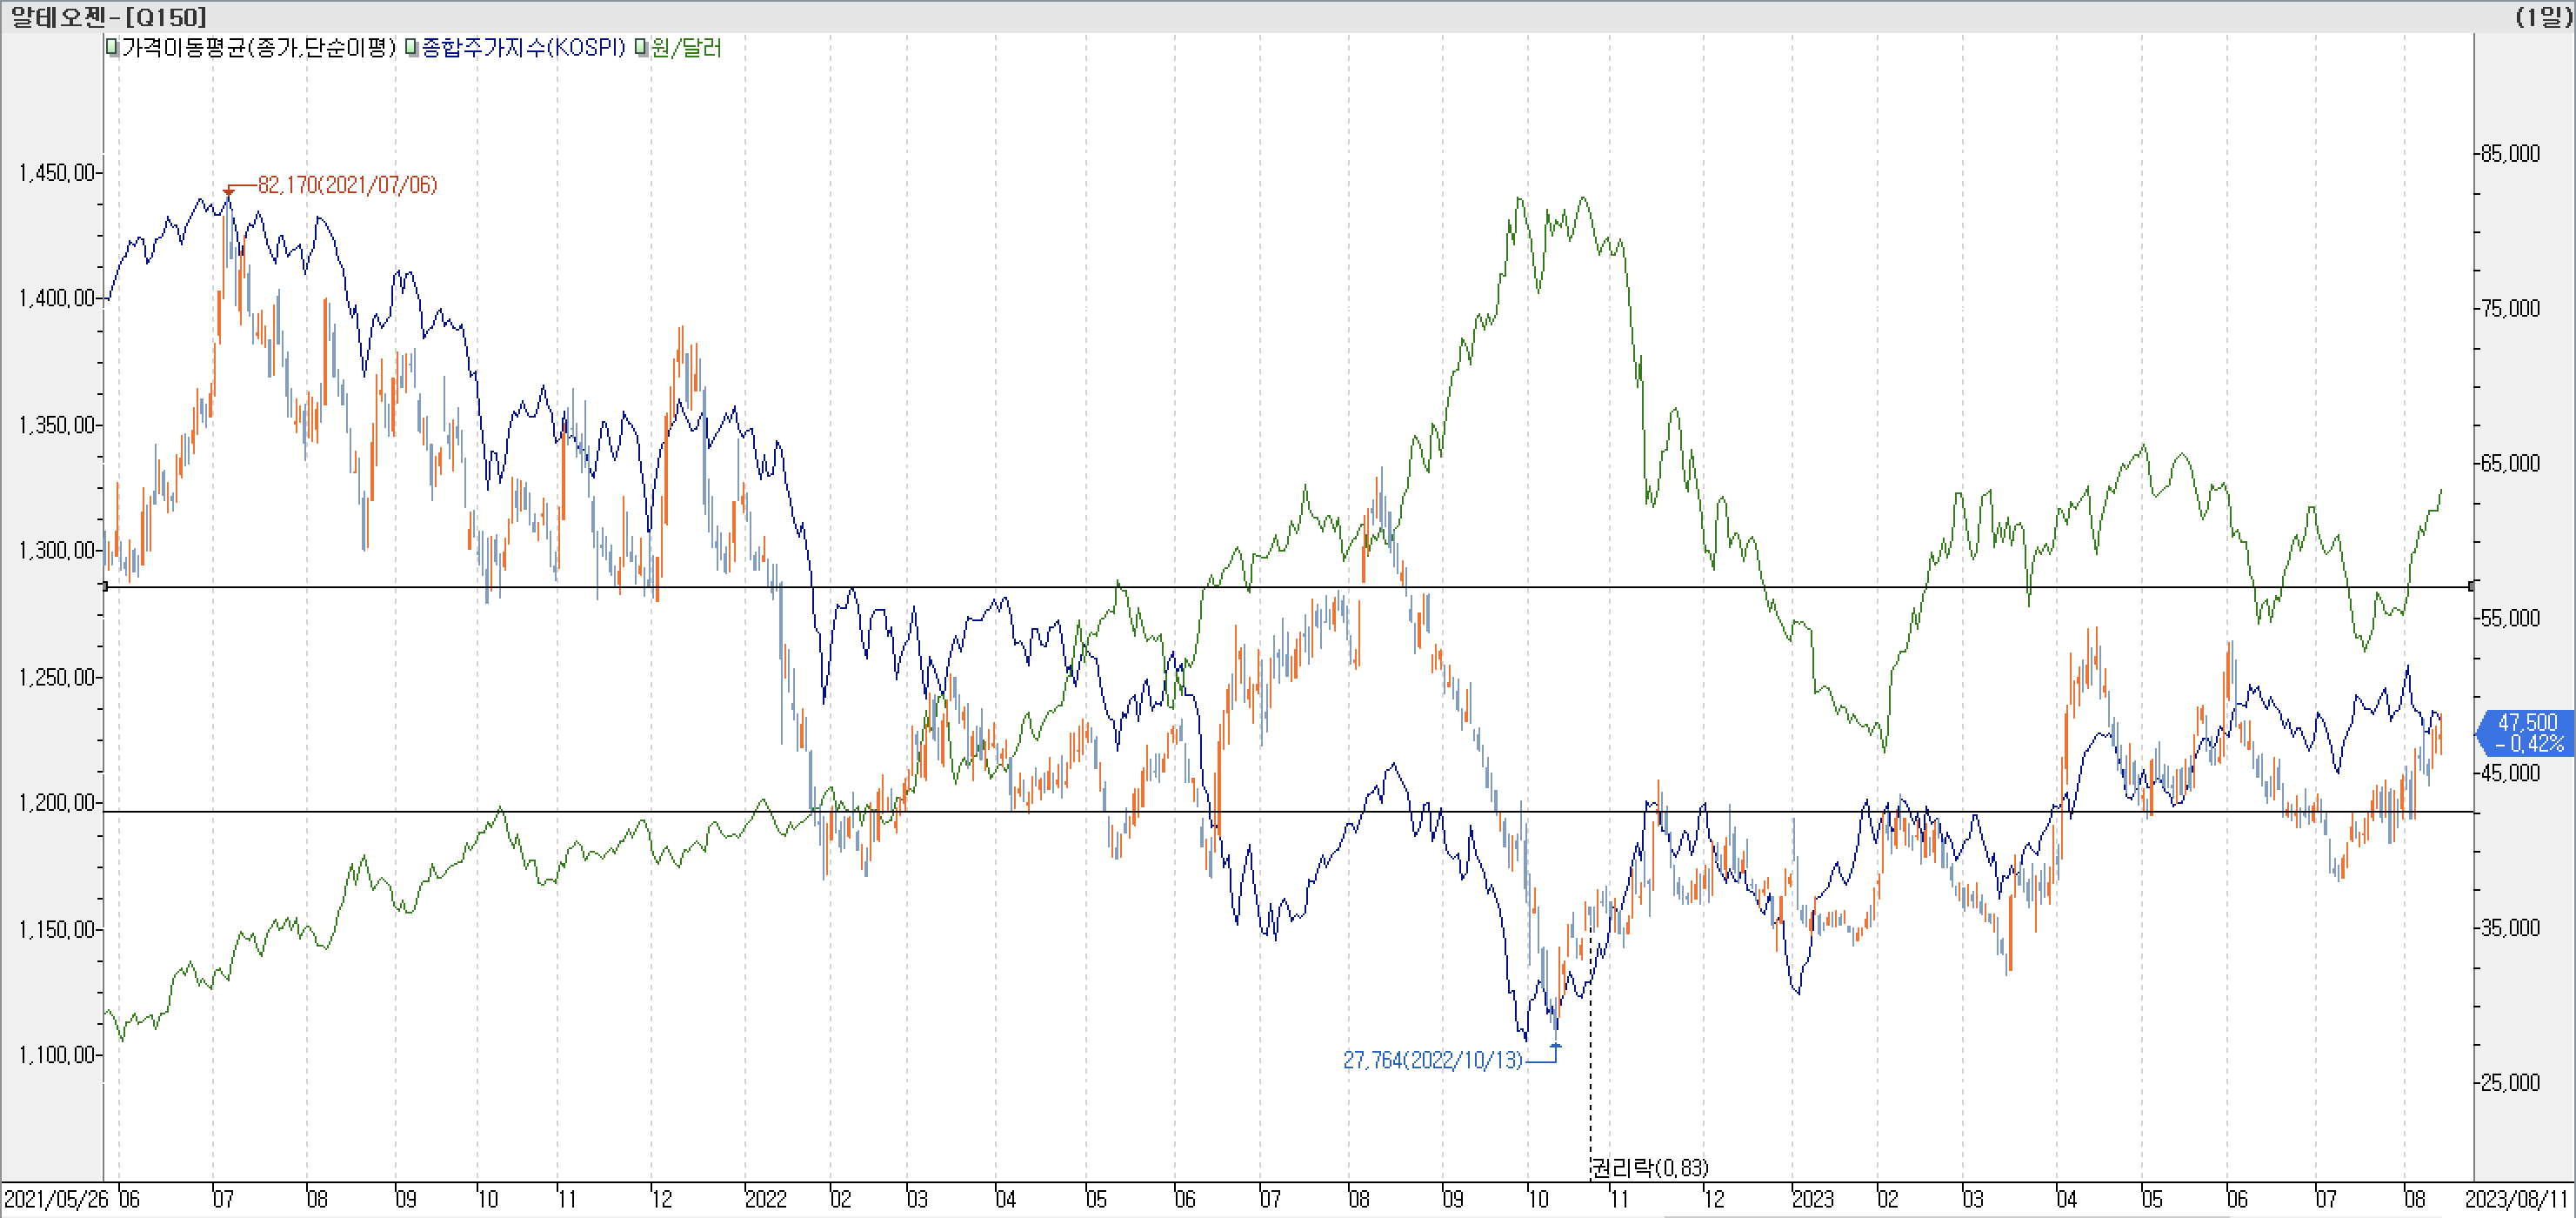This screenshot has height=1218, width=2576.
Task: Toggle the 가격이동평균 legend indicator box
Action: [113, 47]
